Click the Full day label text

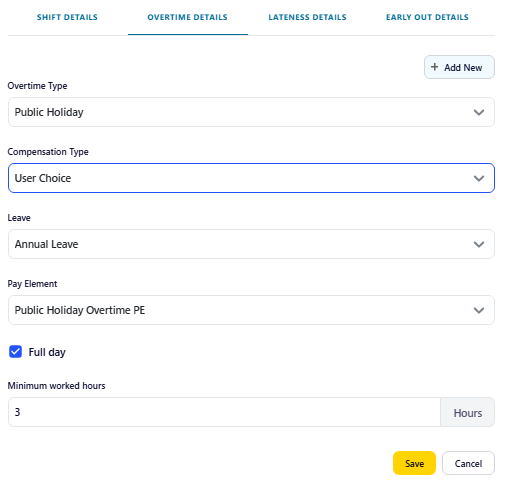47,352
